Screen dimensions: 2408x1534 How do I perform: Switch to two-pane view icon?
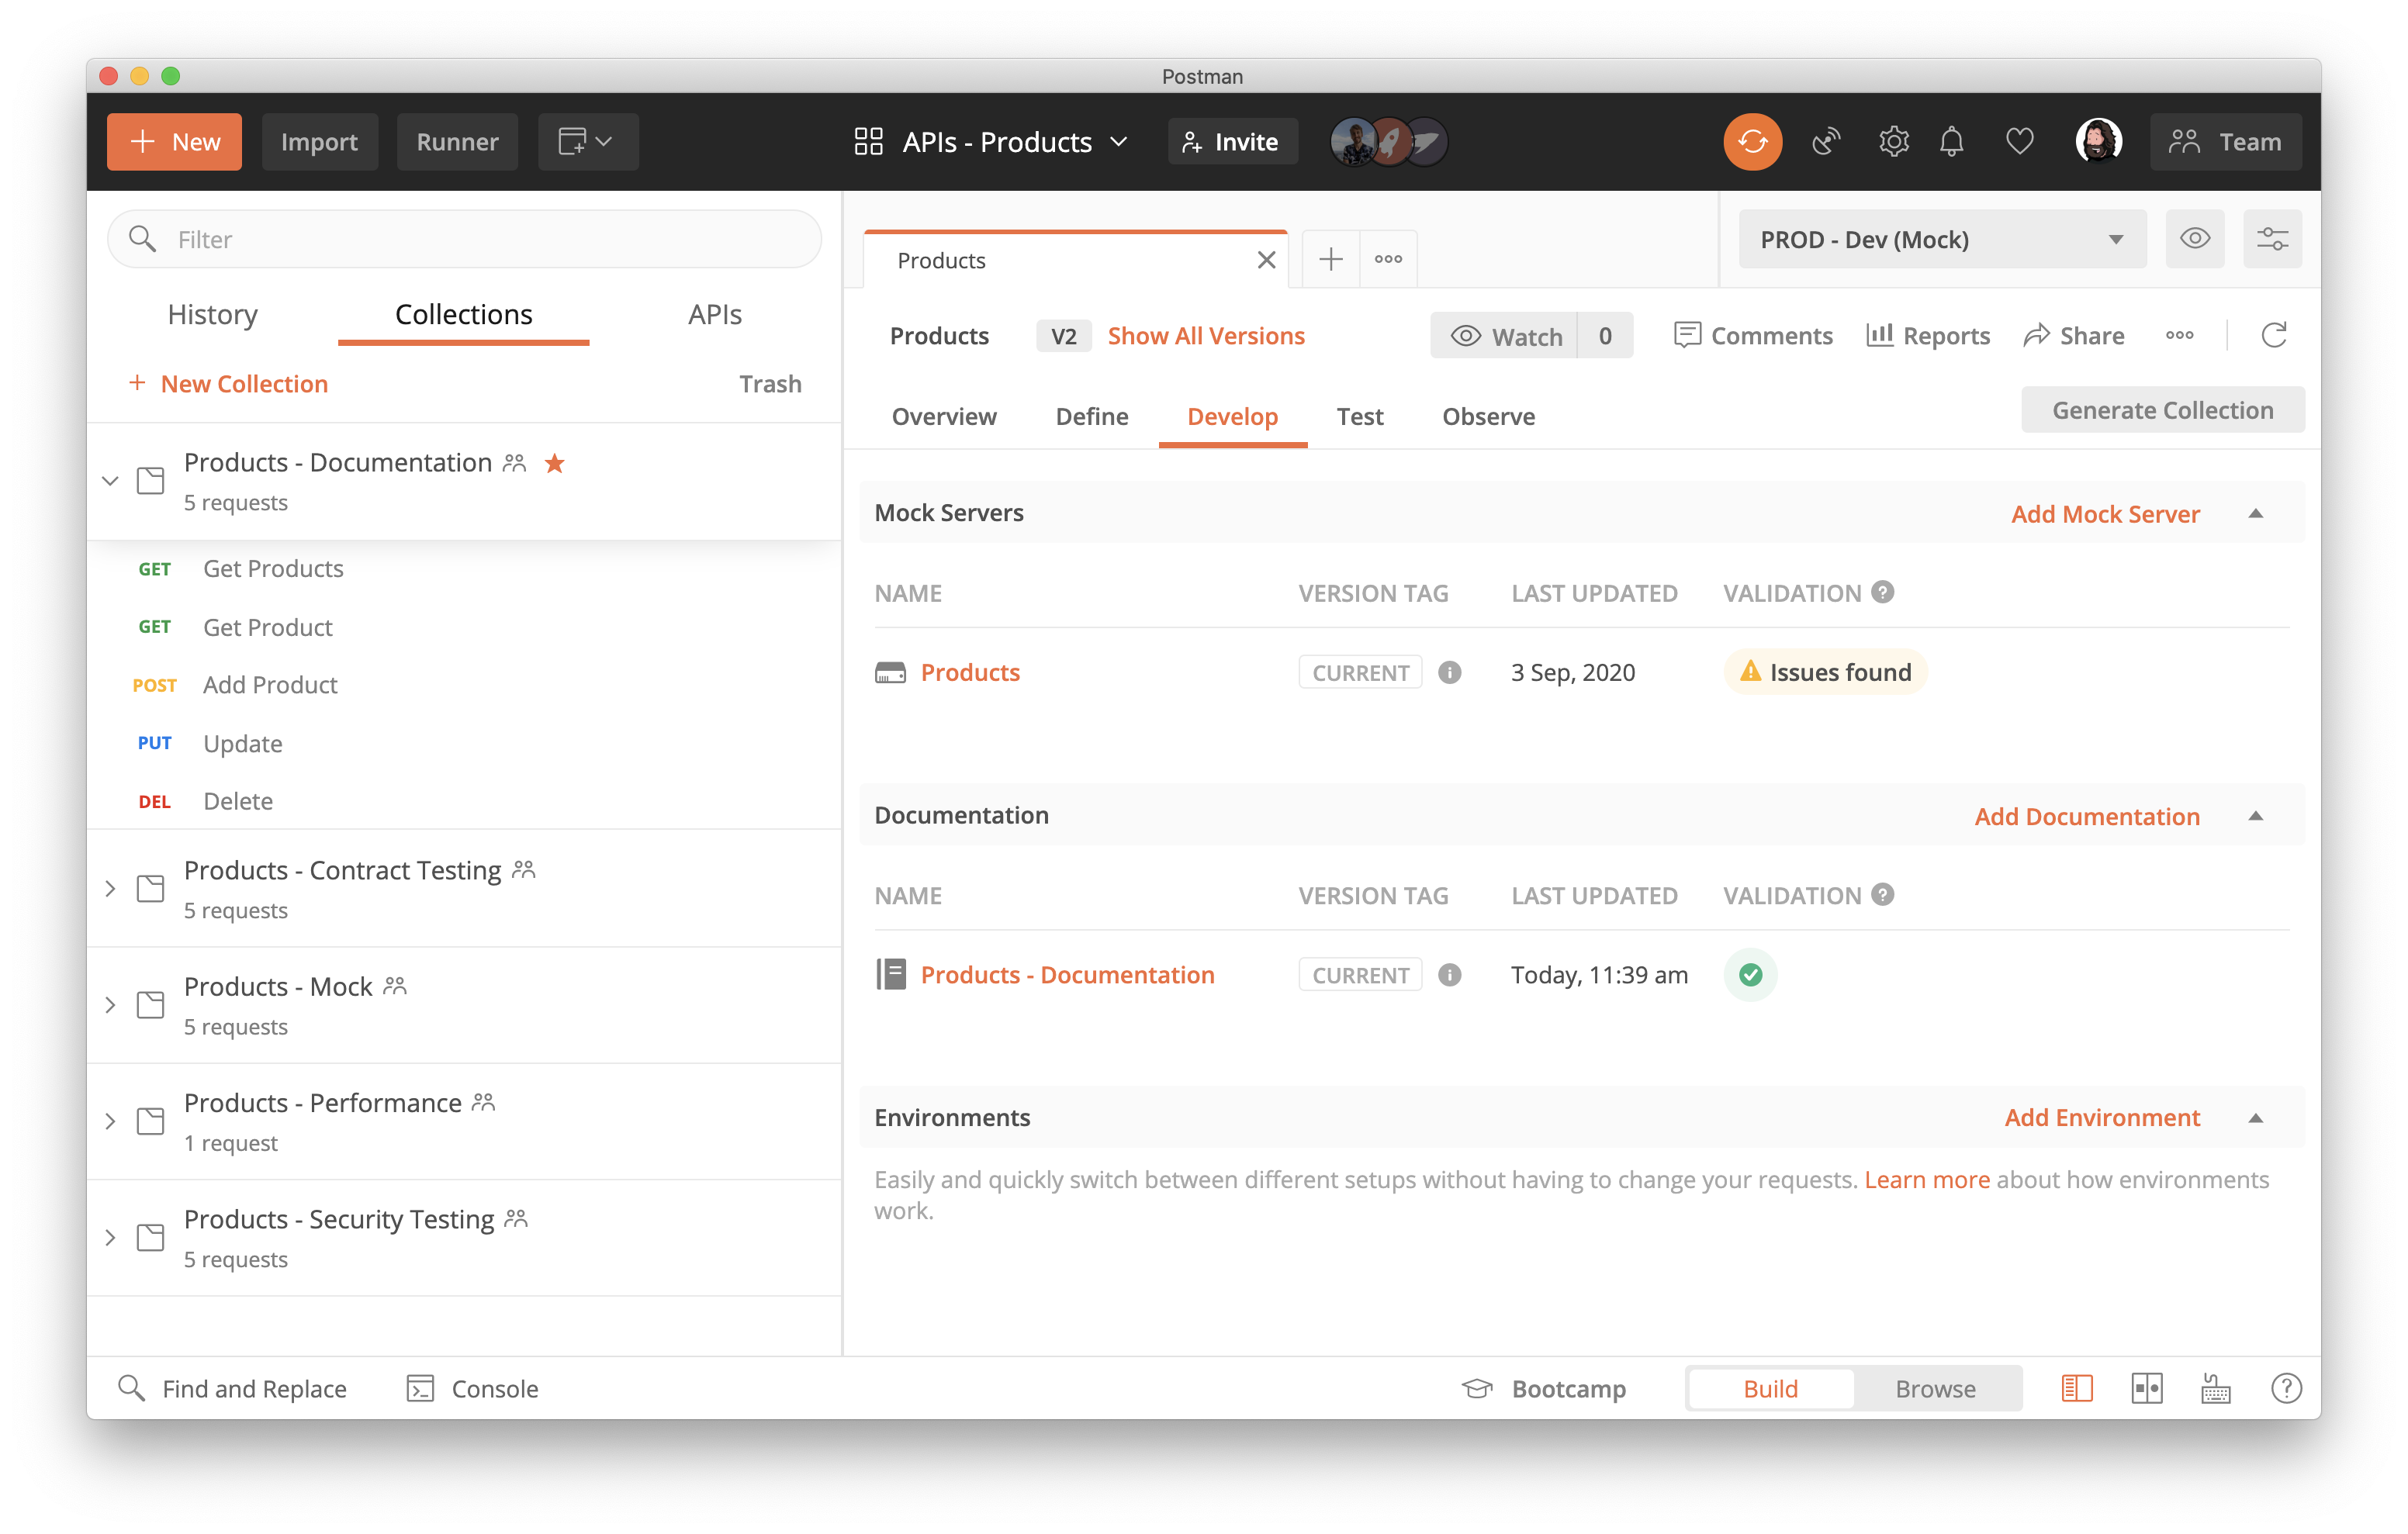tap(2146, 1388)
